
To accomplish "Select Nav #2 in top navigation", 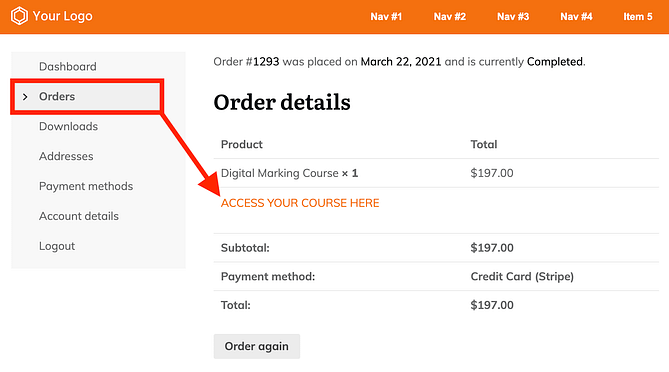I will 450,17.
